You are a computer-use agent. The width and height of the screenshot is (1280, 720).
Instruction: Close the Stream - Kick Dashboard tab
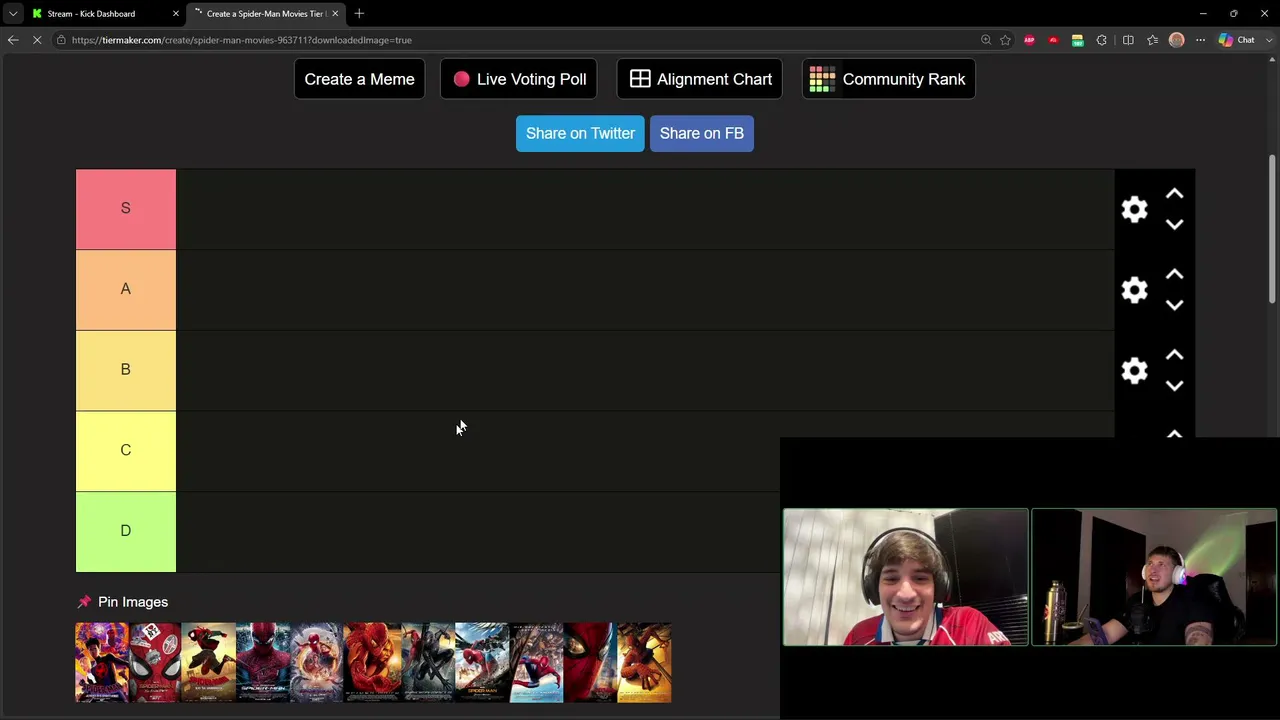176,14
